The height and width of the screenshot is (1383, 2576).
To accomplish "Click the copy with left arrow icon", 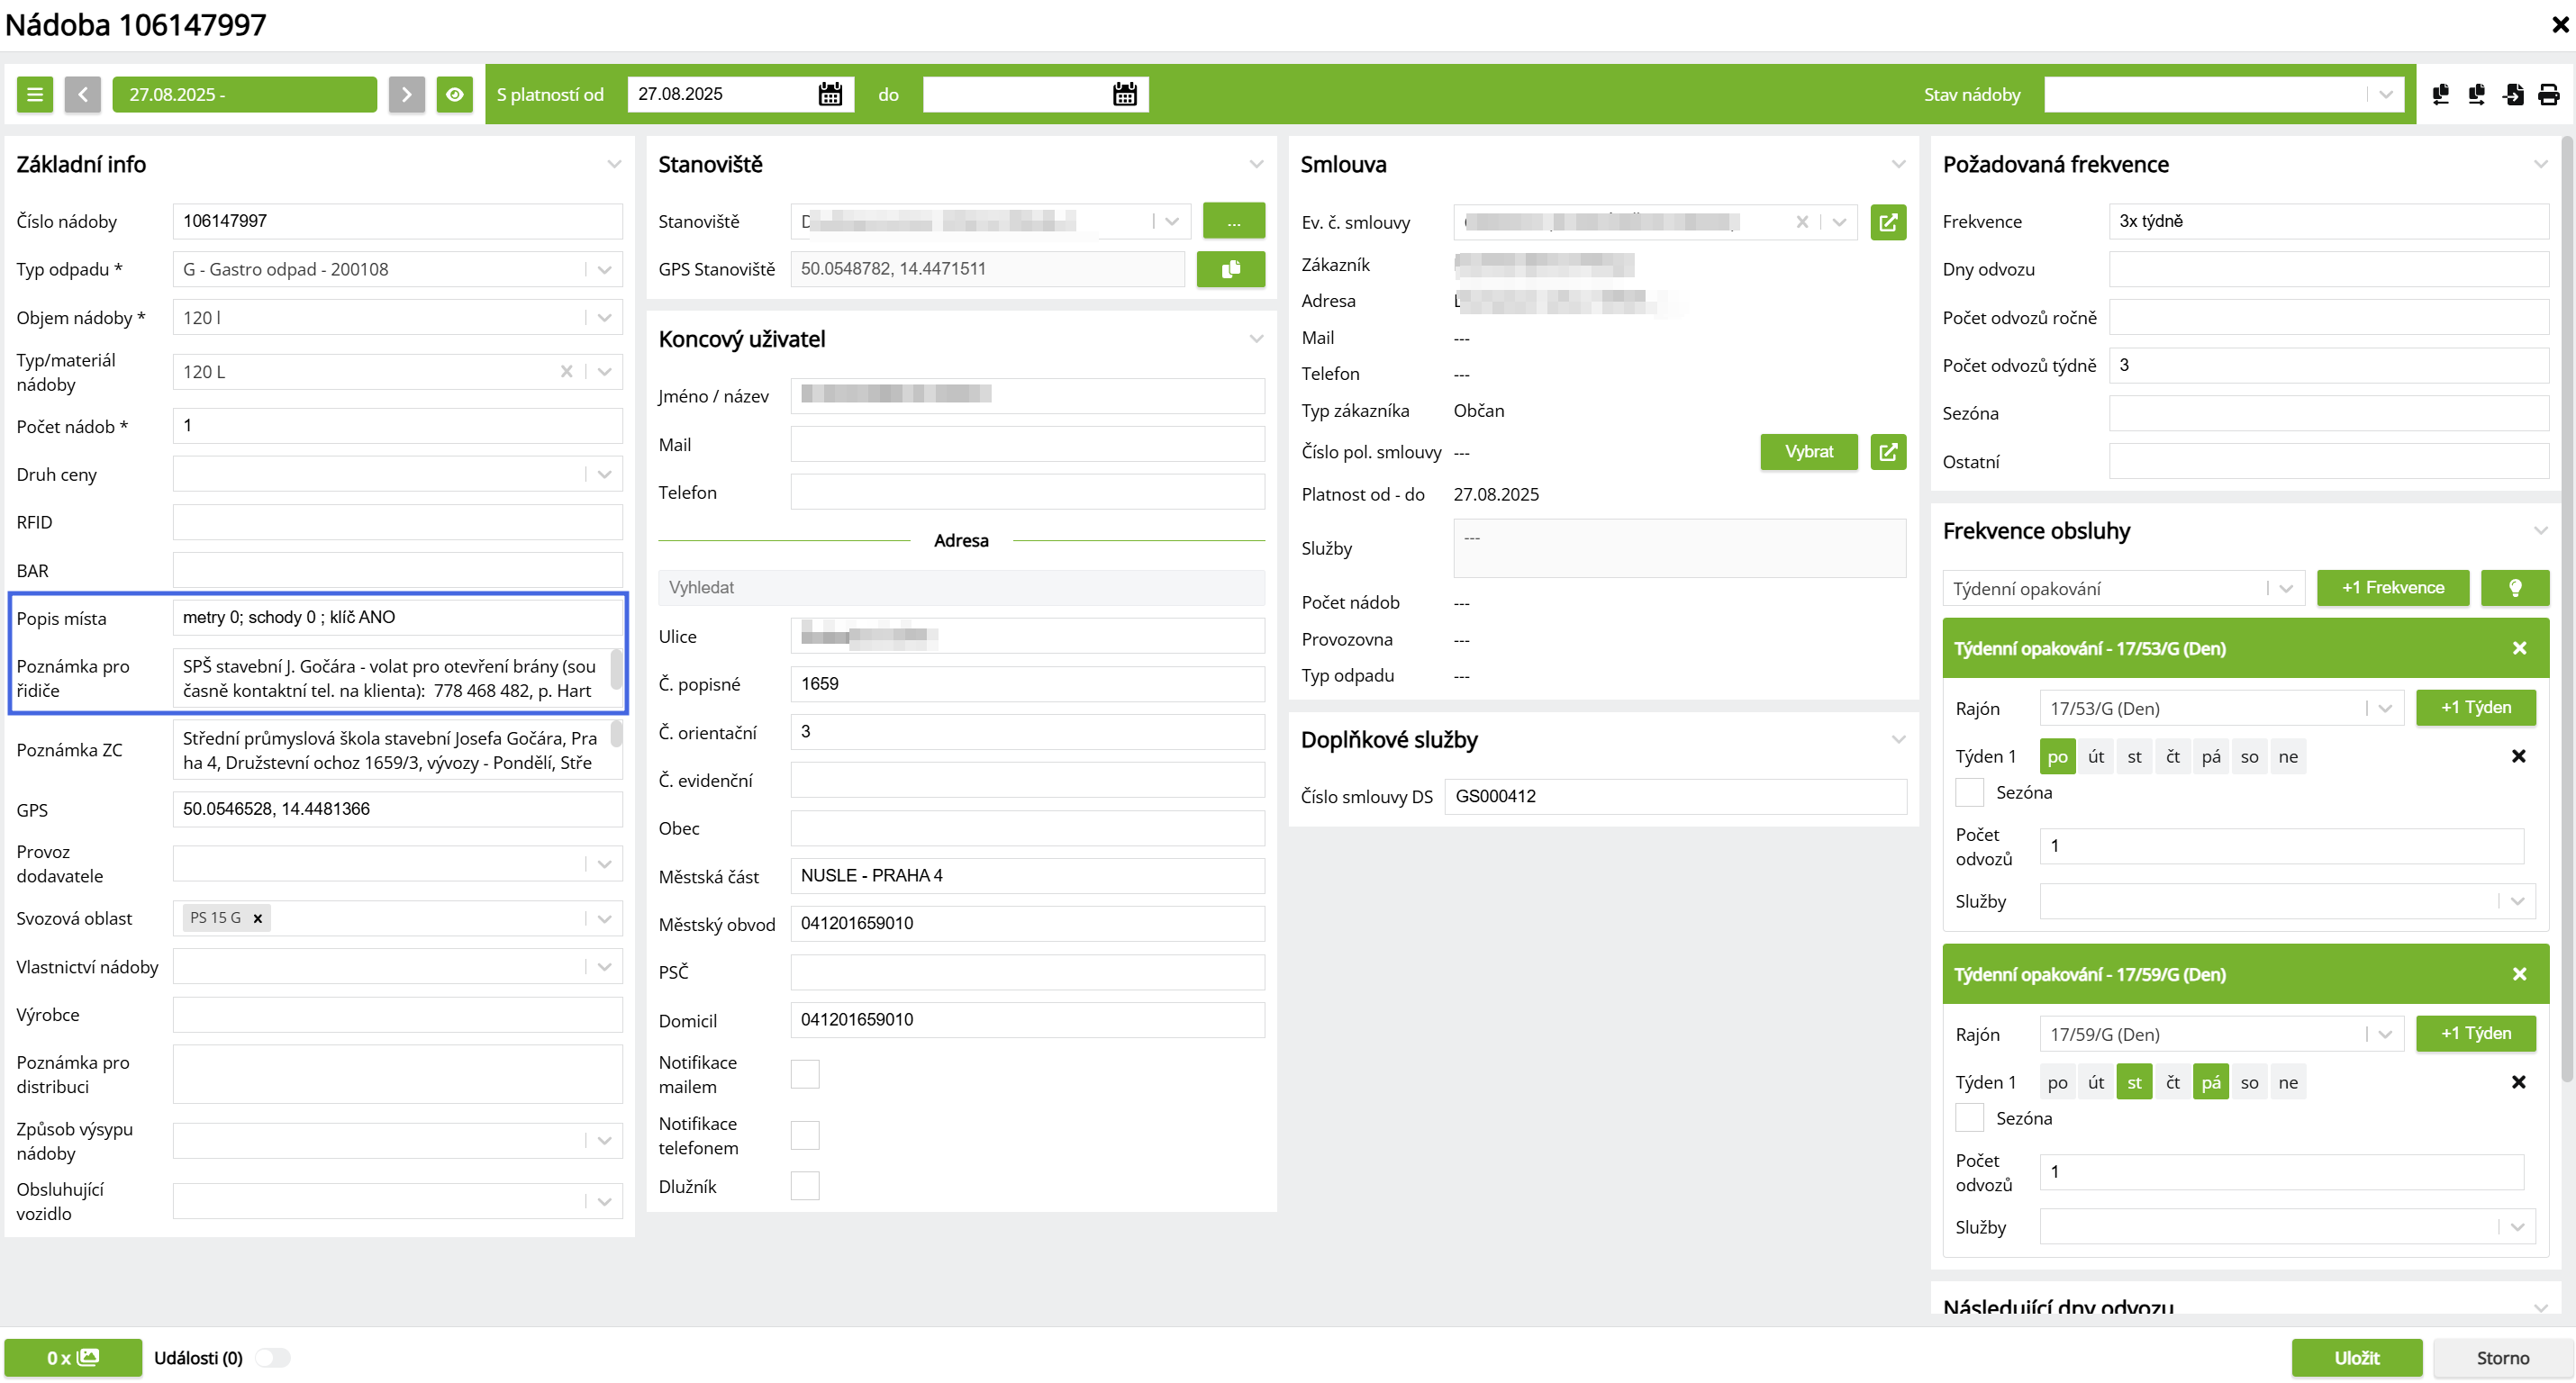I will [2440, 95].
